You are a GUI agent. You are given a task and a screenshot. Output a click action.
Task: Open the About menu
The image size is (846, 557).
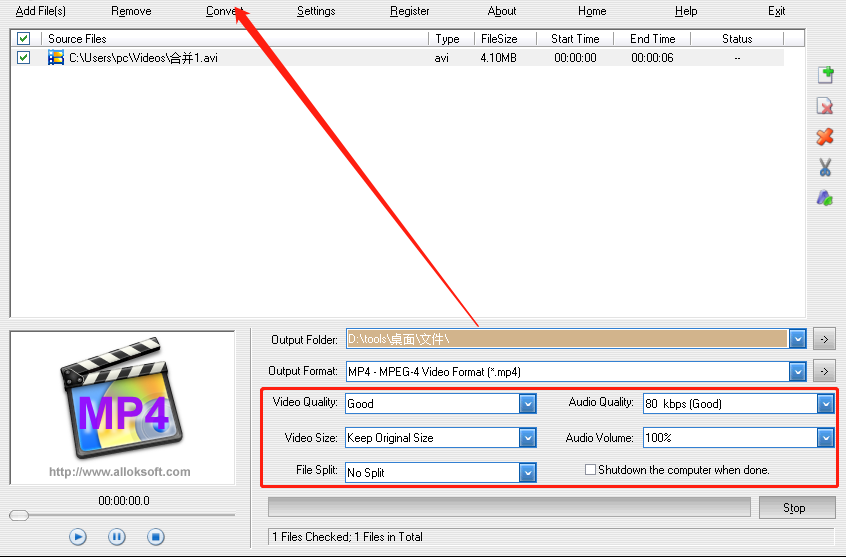point(502,11)
